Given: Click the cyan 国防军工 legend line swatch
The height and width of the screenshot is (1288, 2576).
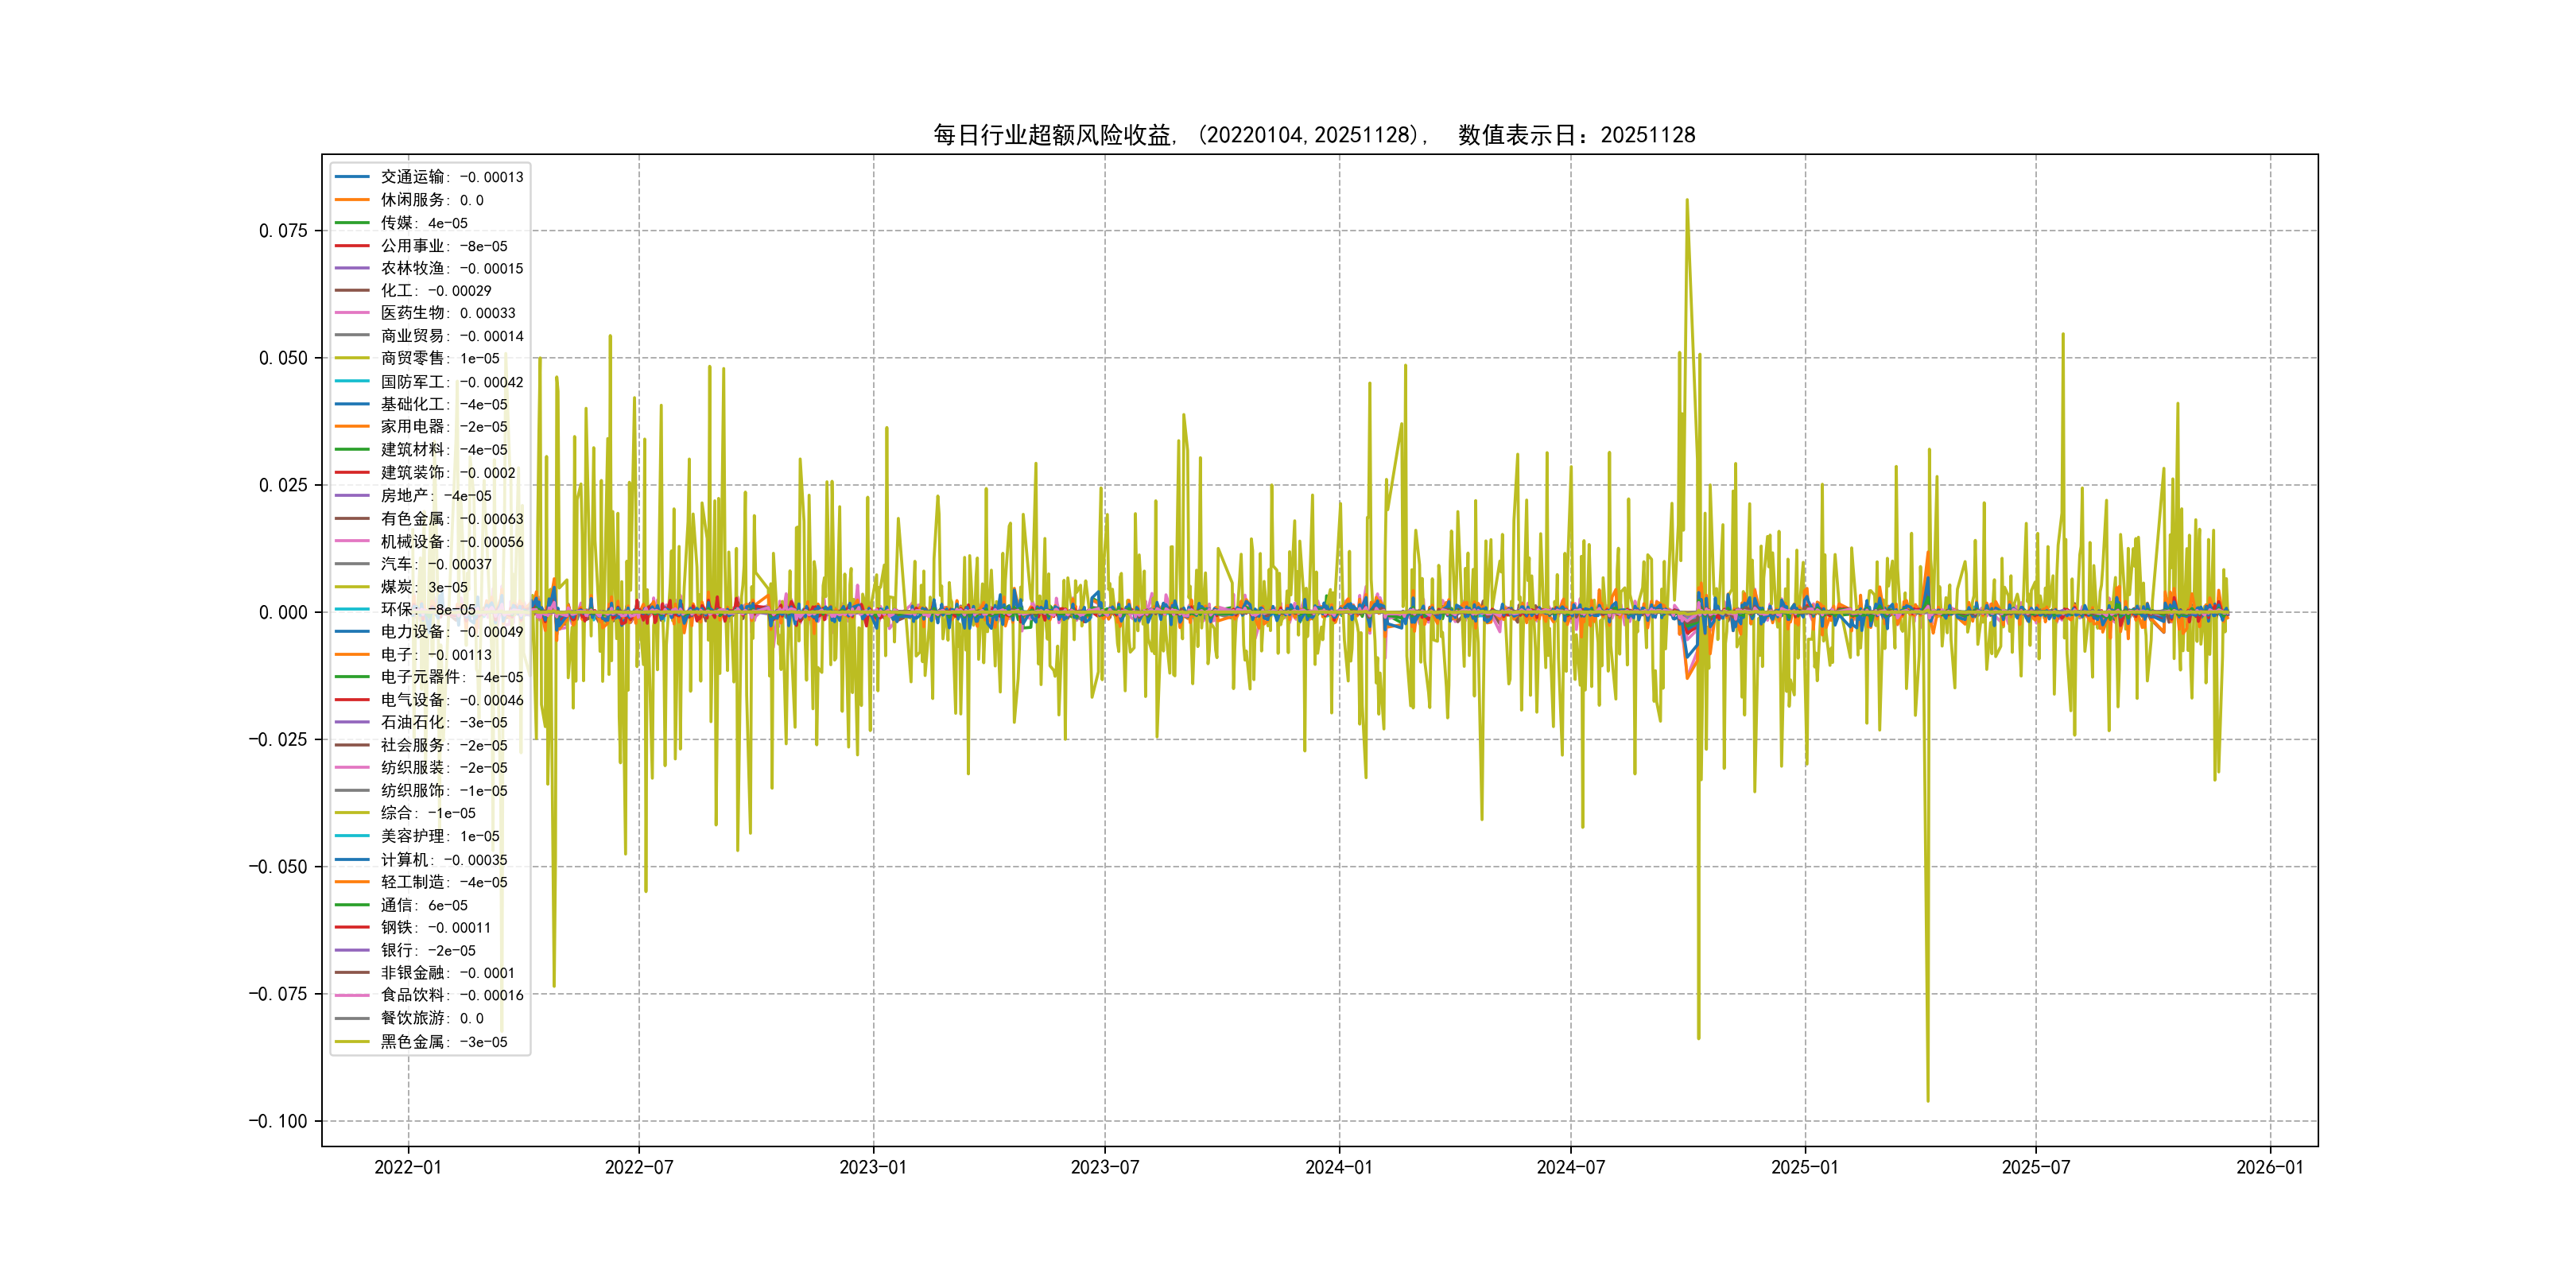Looking at the screenshot, I should [352, 382].
